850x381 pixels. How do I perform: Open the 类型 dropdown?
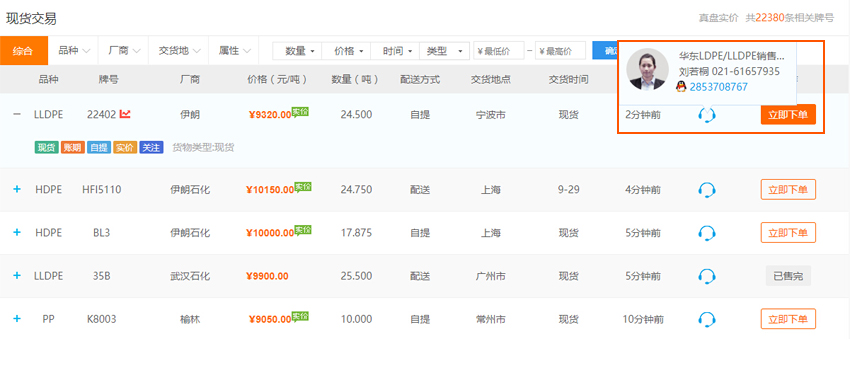(445, 51)
